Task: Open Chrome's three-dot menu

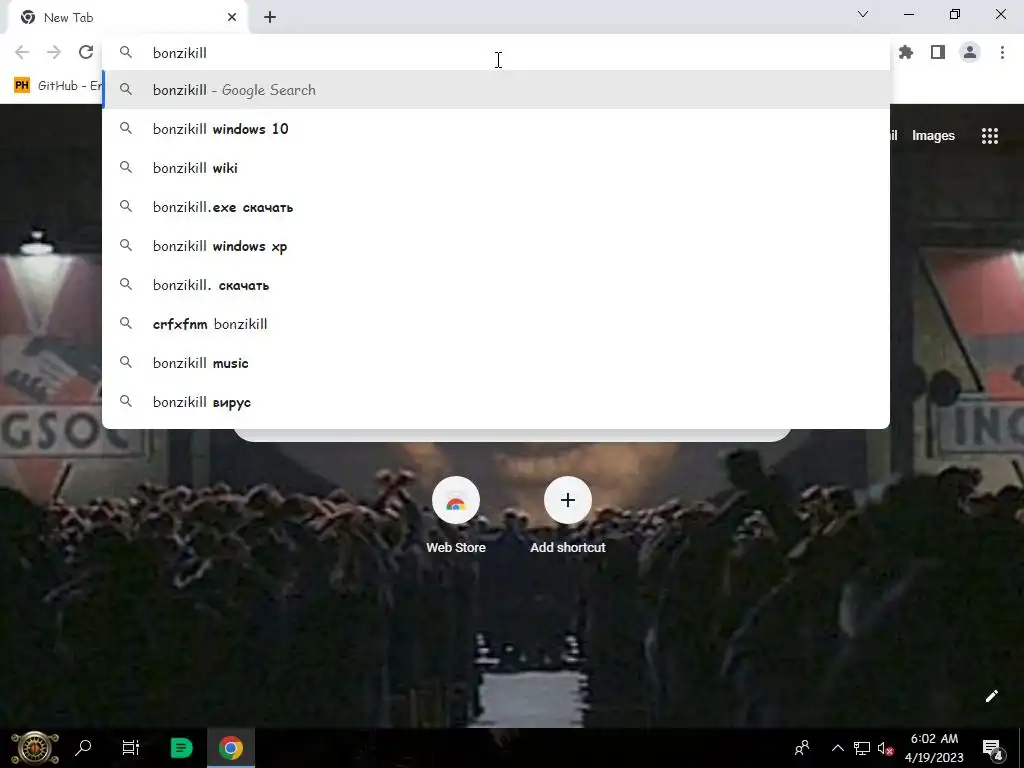Action: click(1002, 52)
